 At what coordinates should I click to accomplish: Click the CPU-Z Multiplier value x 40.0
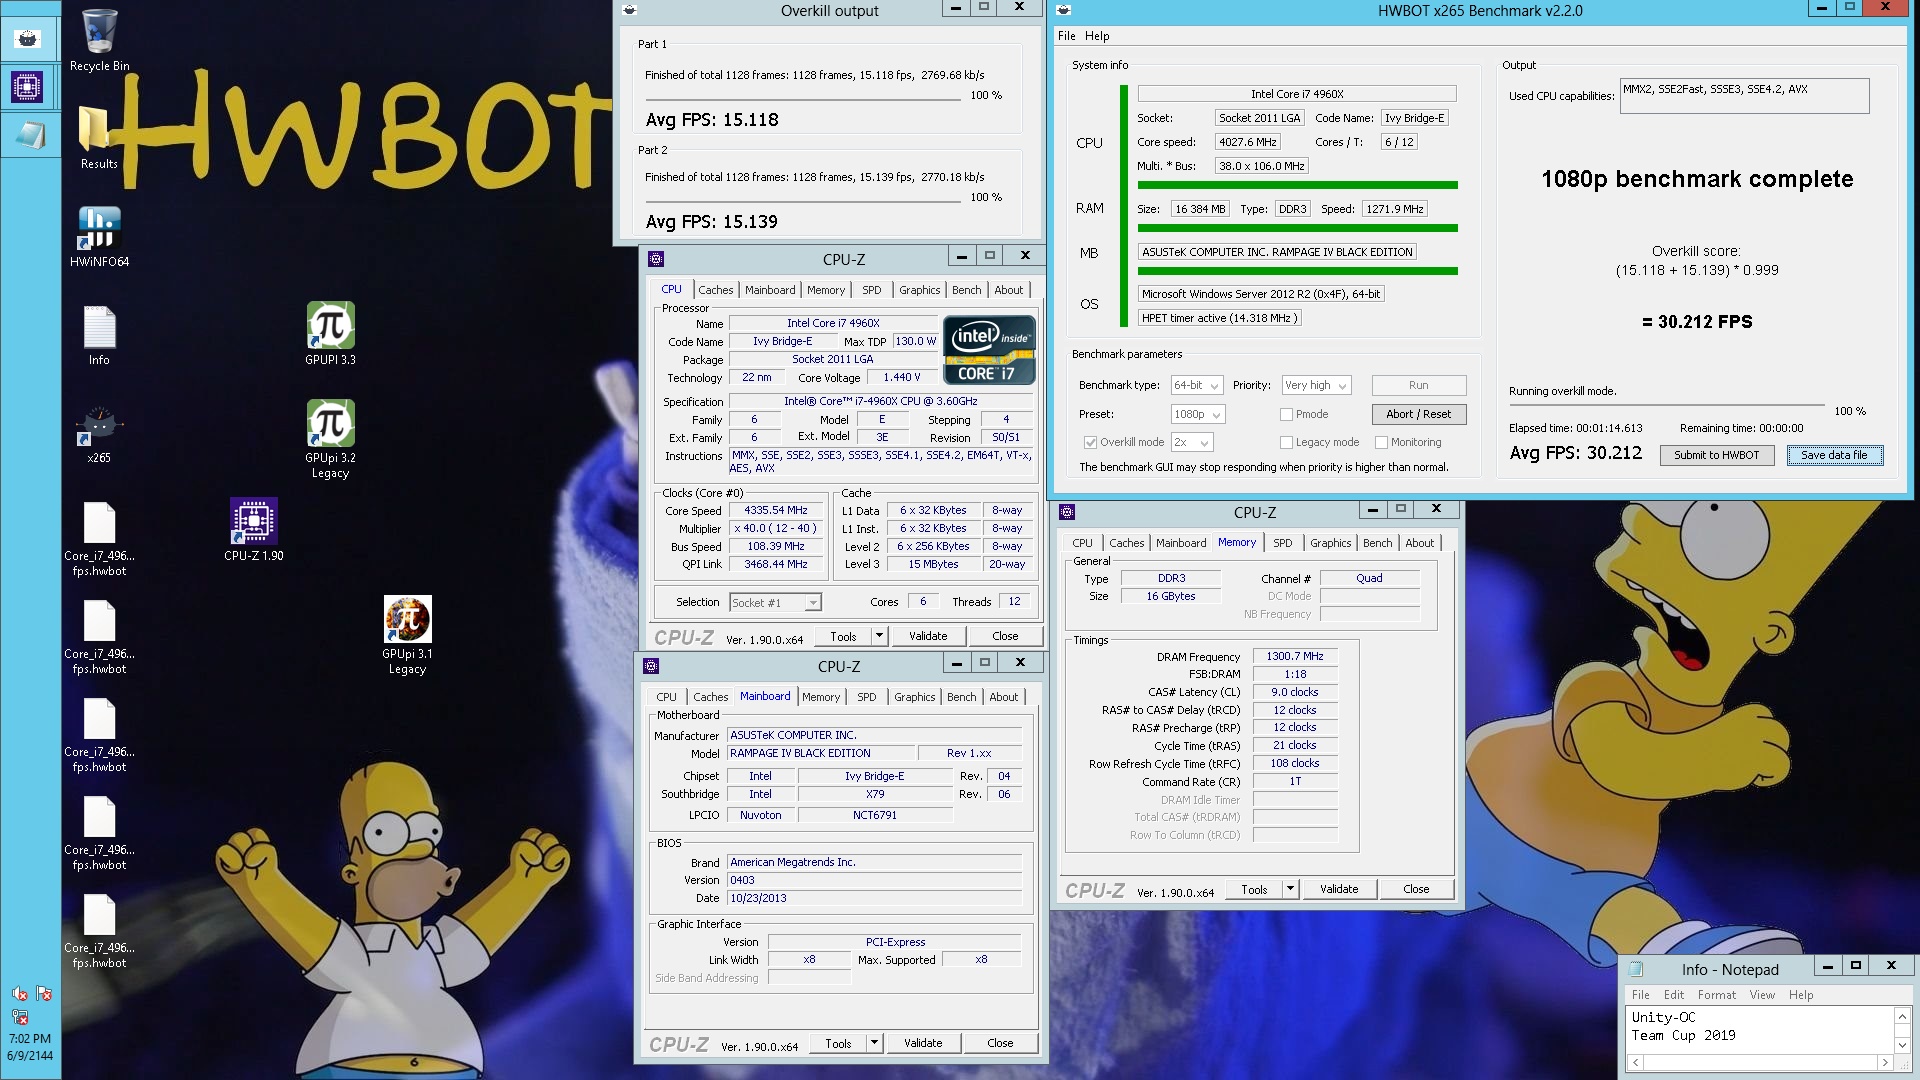coord(776,529)
